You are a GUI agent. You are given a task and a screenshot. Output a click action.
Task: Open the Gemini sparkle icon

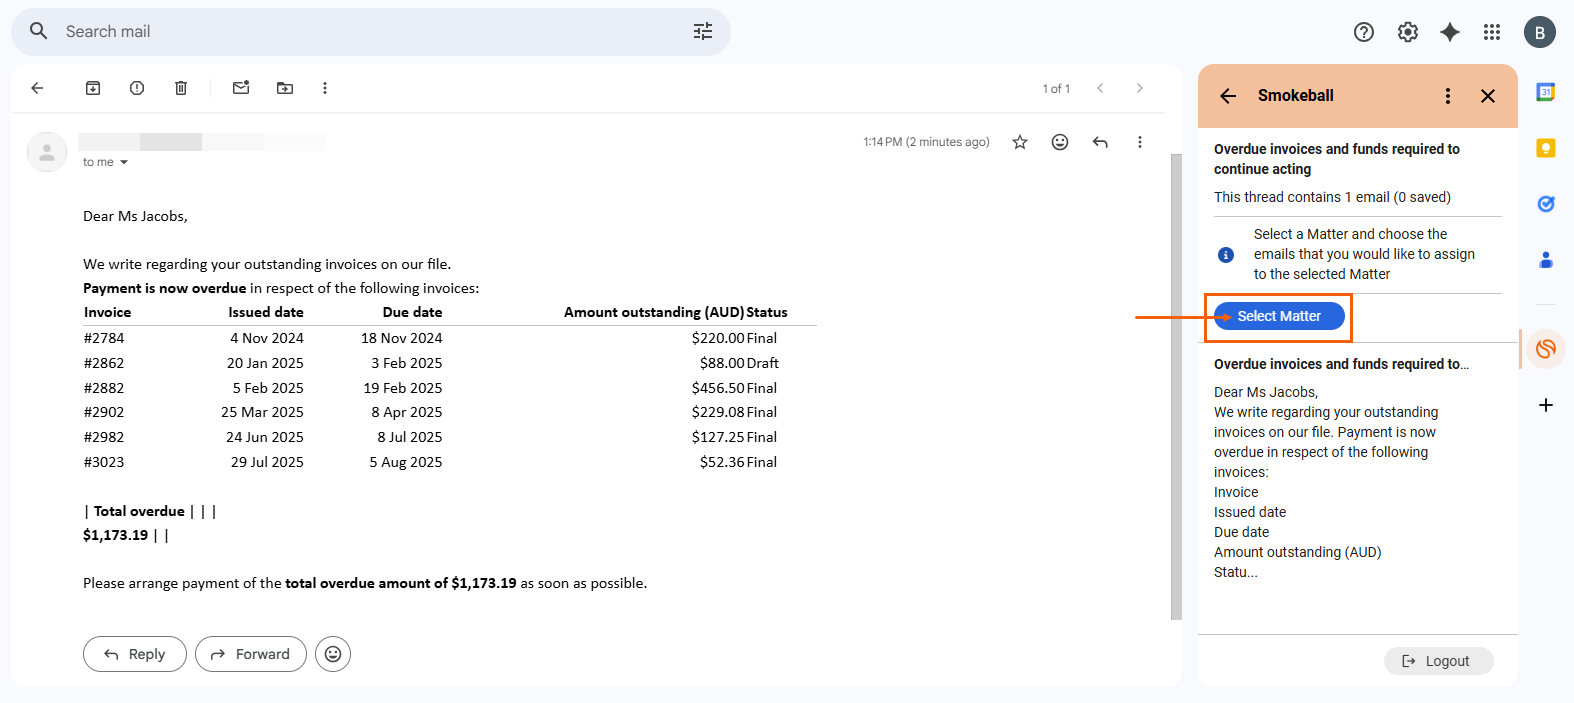1450,32
